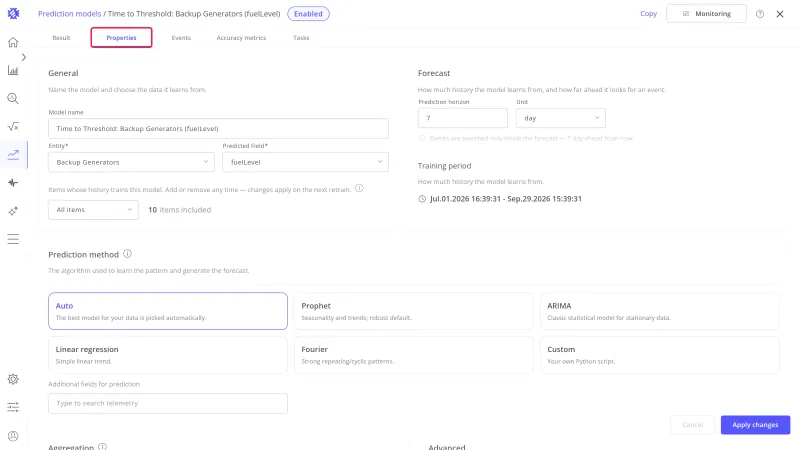Edit the Model name field
The image size is (800, 450).
click(x=218, y=129)
